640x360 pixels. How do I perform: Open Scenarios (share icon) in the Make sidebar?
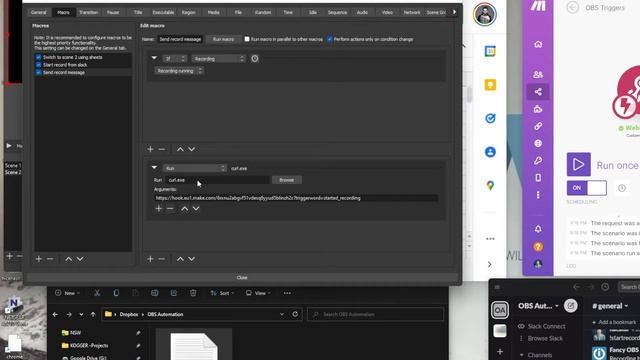pyautogui.click(x=538, y=92)
